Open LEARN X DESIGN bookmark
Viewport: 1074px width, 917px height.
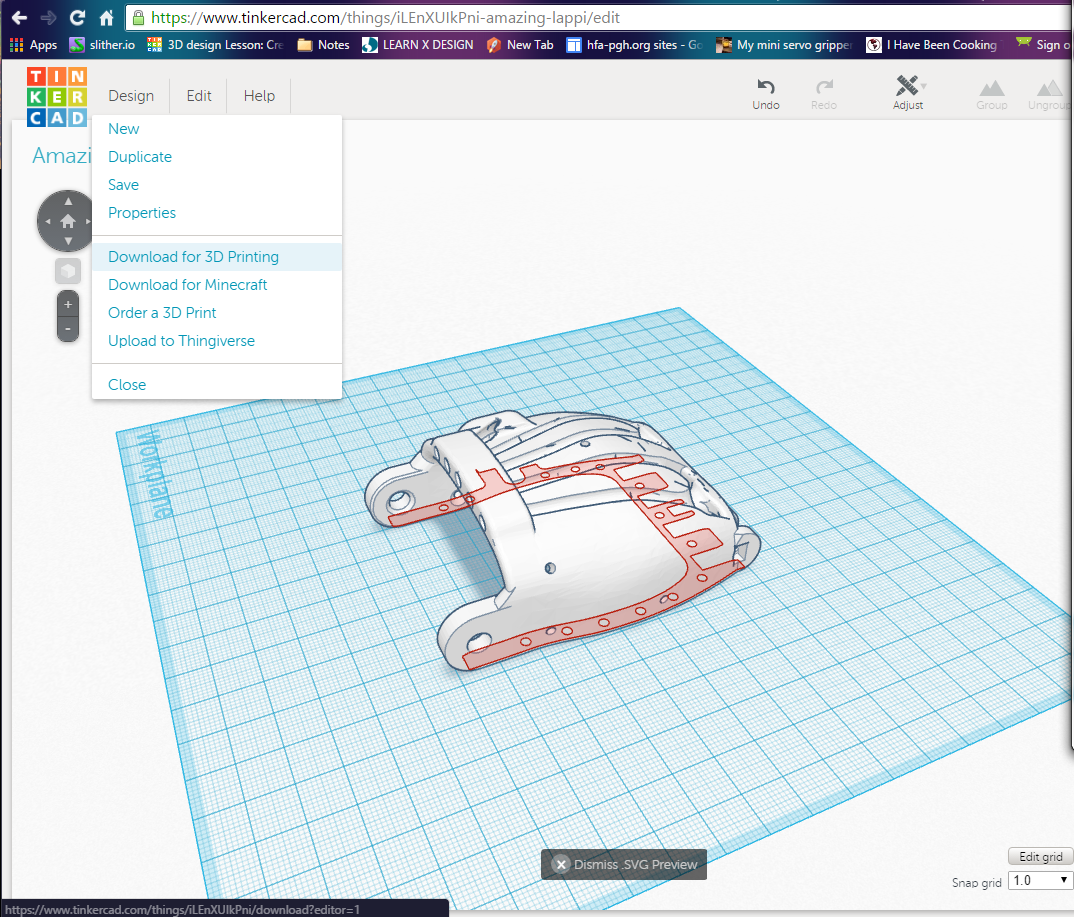pos(418,45)
